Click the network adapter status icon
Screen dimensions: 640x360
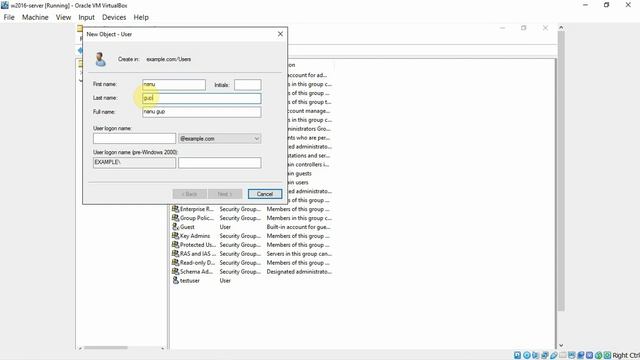pos(545,356)
